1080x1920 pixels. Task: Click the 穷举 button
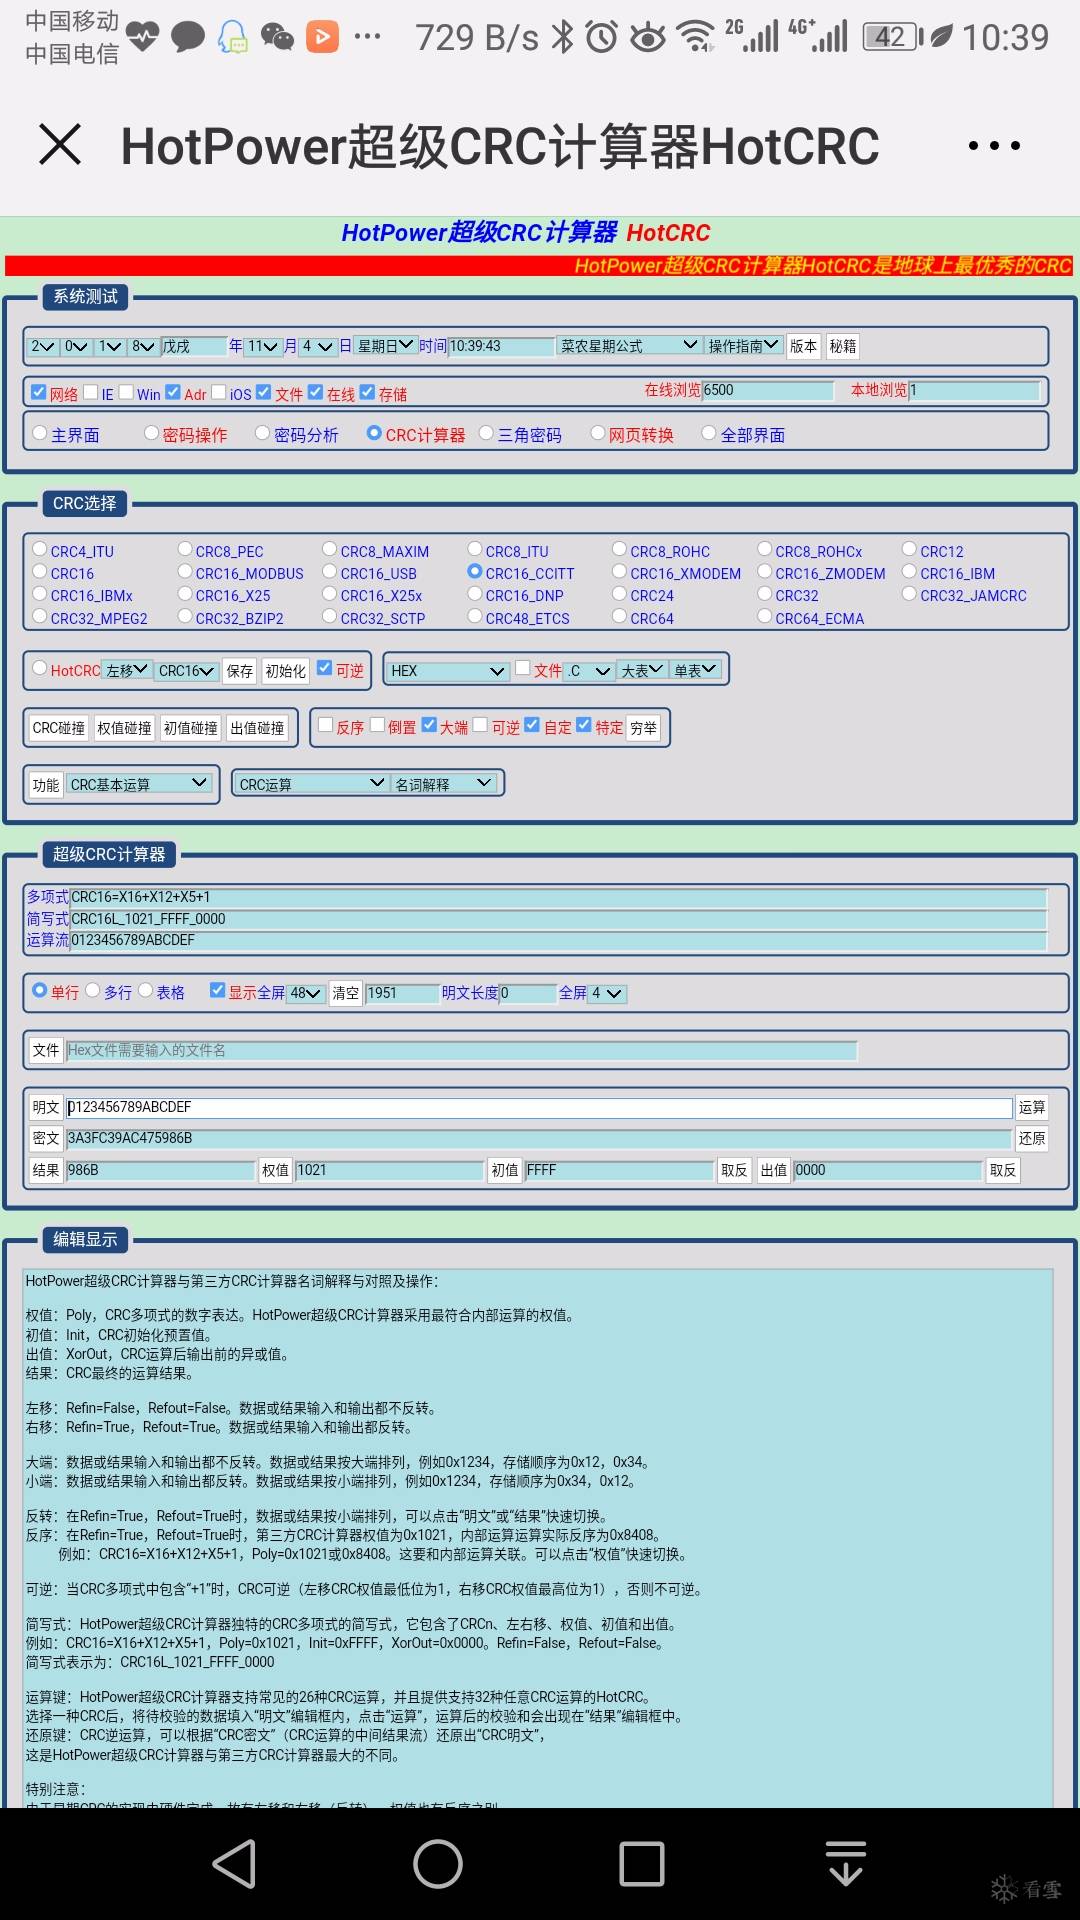(x=644, y=728)
